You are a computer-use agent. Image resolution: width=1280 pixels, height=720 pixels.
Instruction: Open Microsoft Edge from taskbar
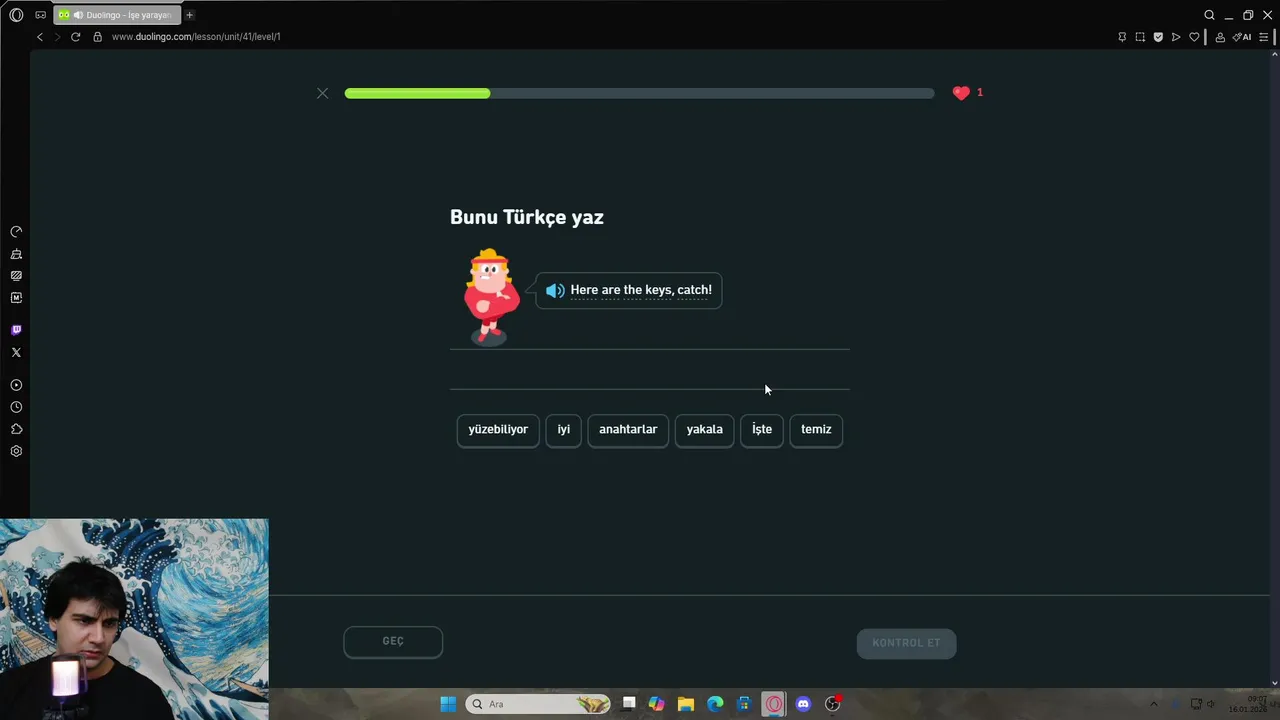tap(715, 704)
